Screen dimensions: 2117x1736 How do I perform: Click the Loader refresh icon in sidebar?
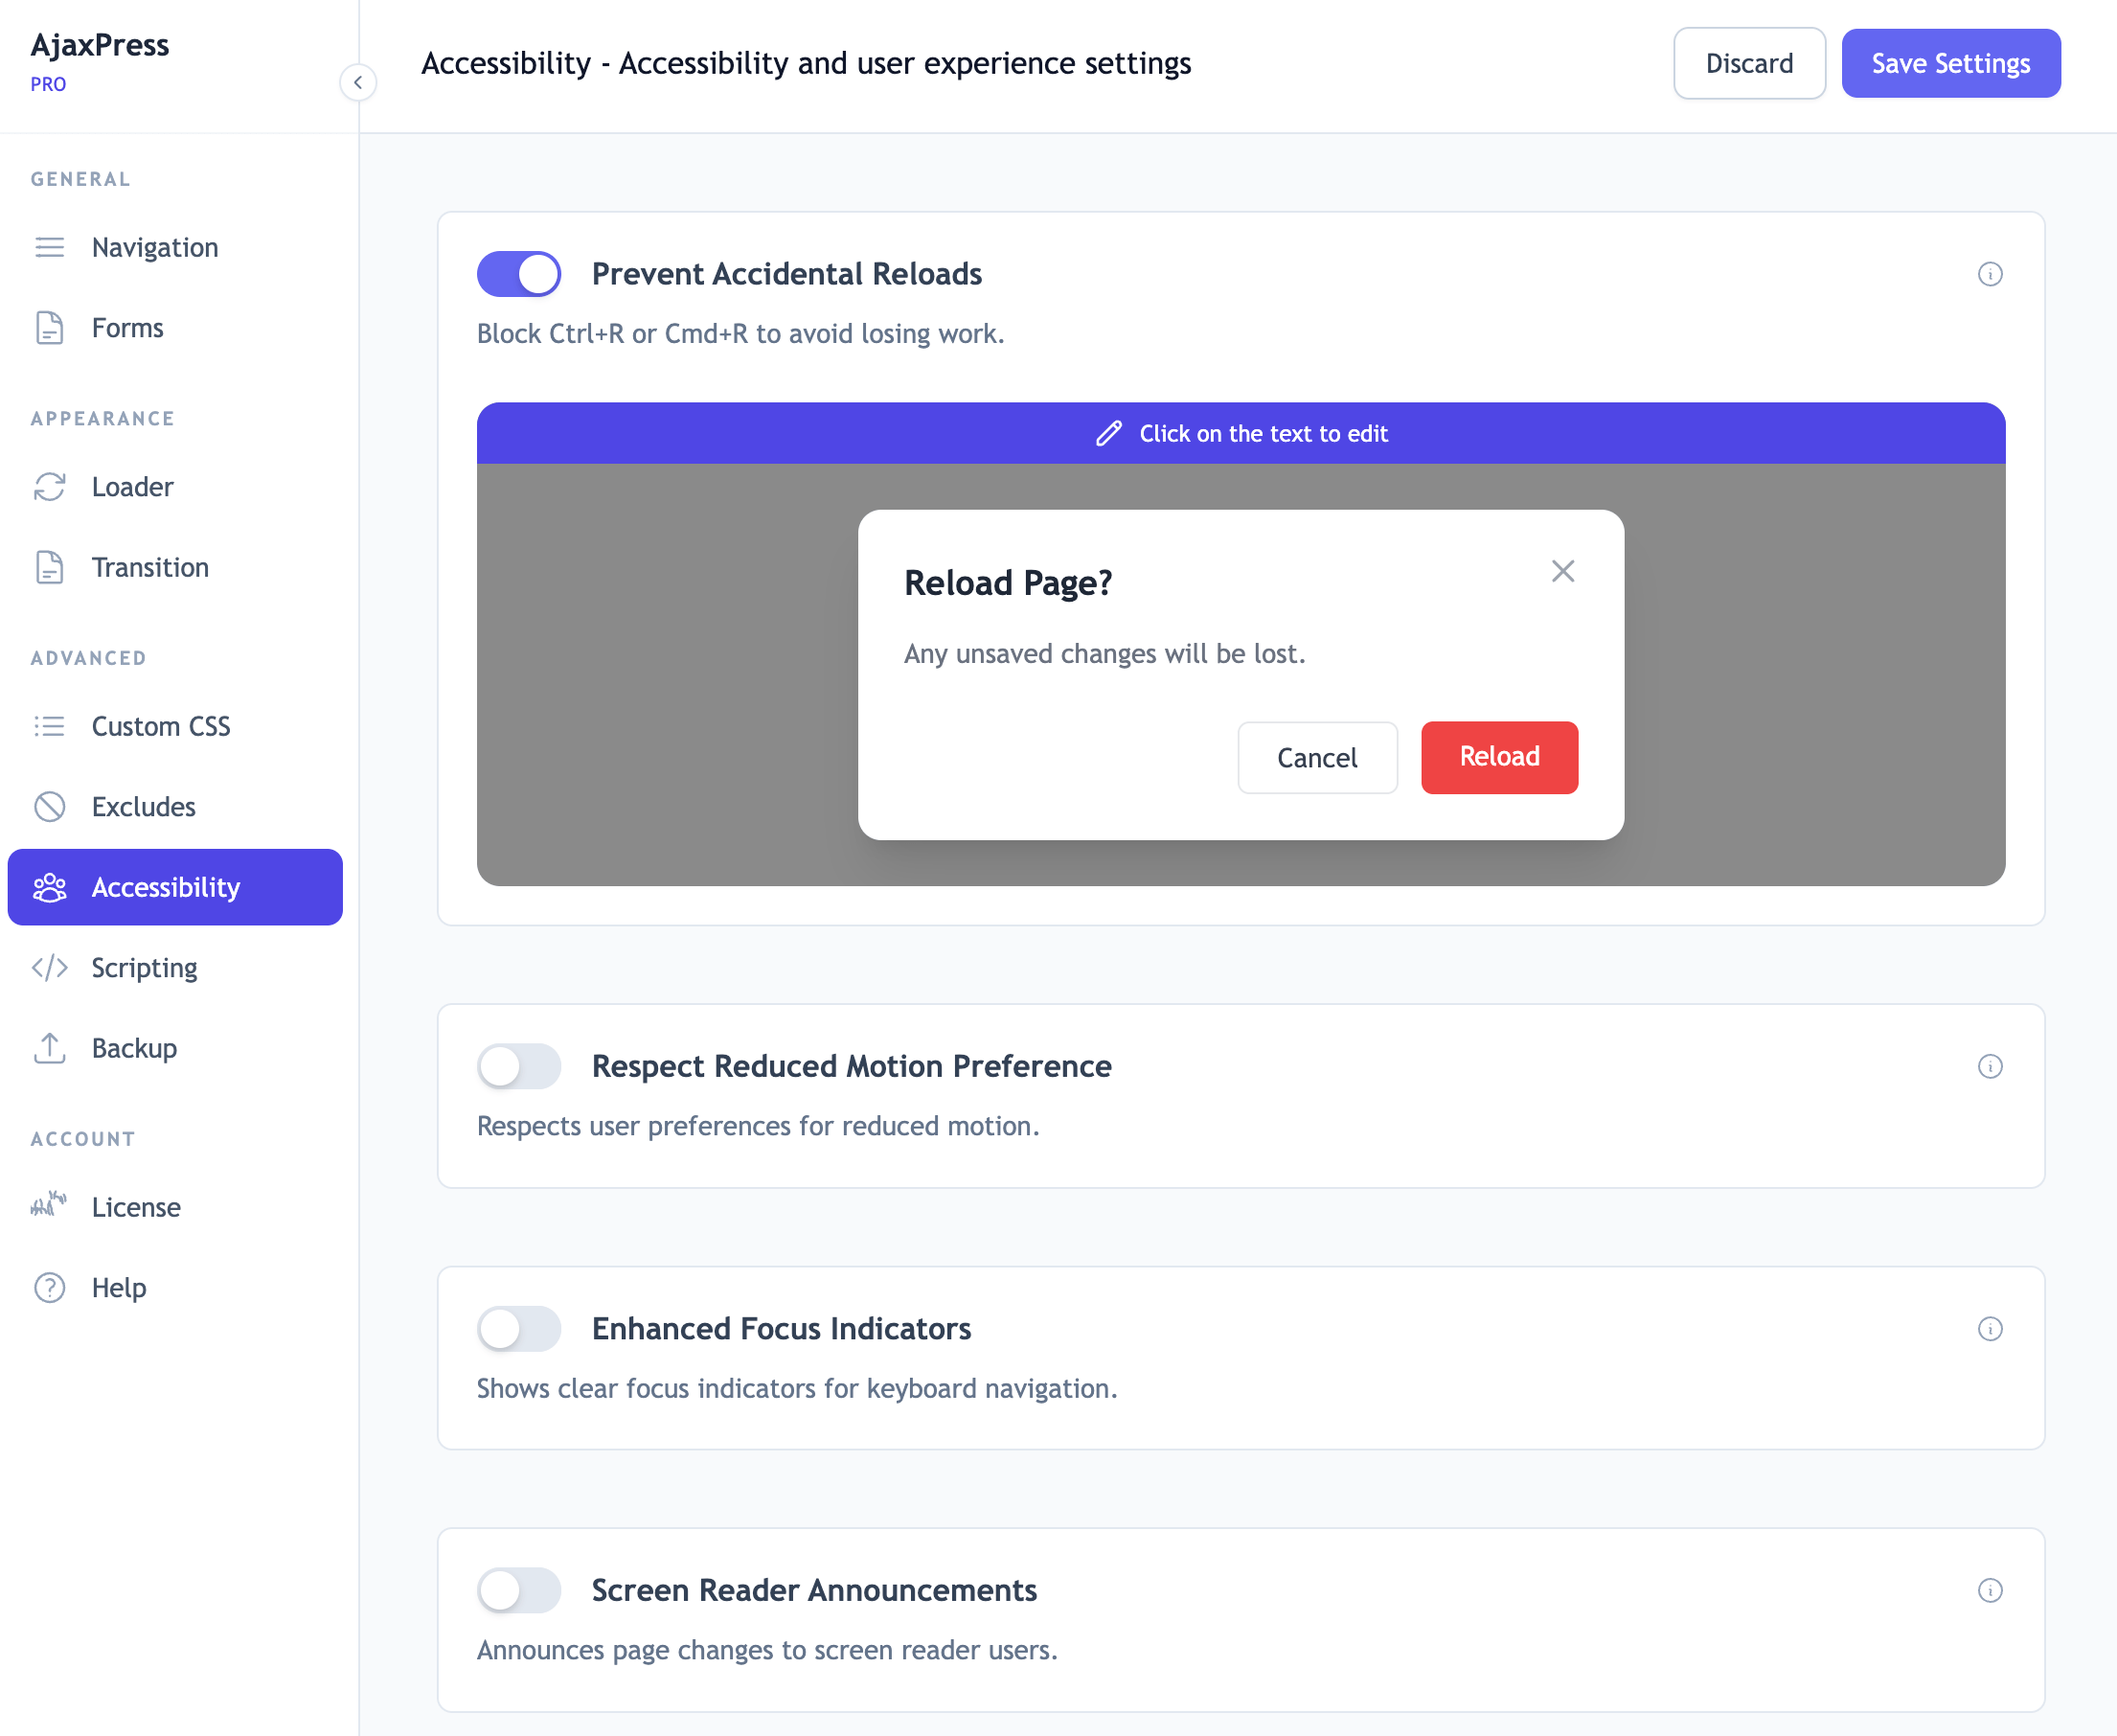pos(49,487)
